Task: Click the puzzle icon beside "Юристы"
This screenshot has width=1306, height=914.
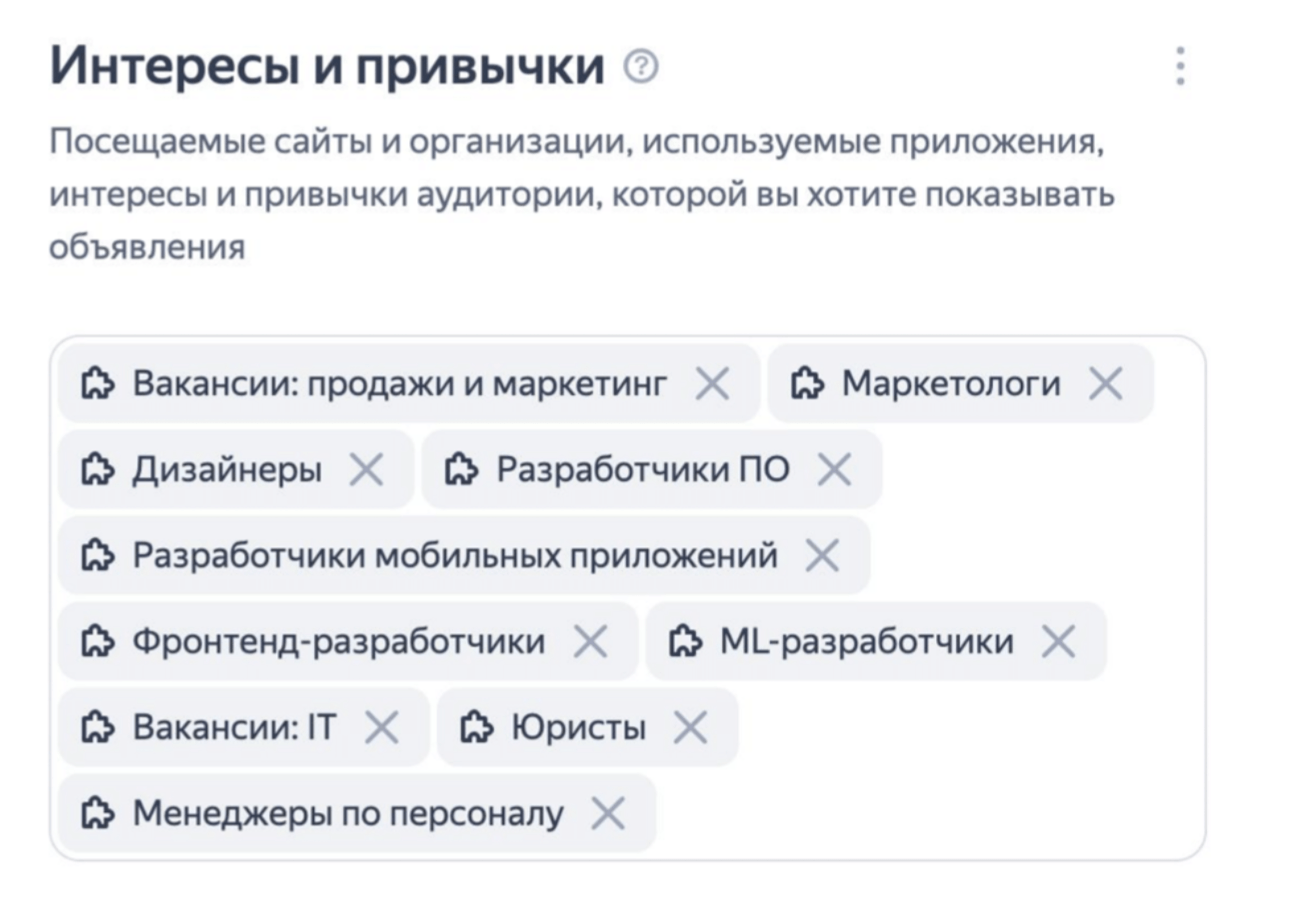Action: click(x=476, y=728)
